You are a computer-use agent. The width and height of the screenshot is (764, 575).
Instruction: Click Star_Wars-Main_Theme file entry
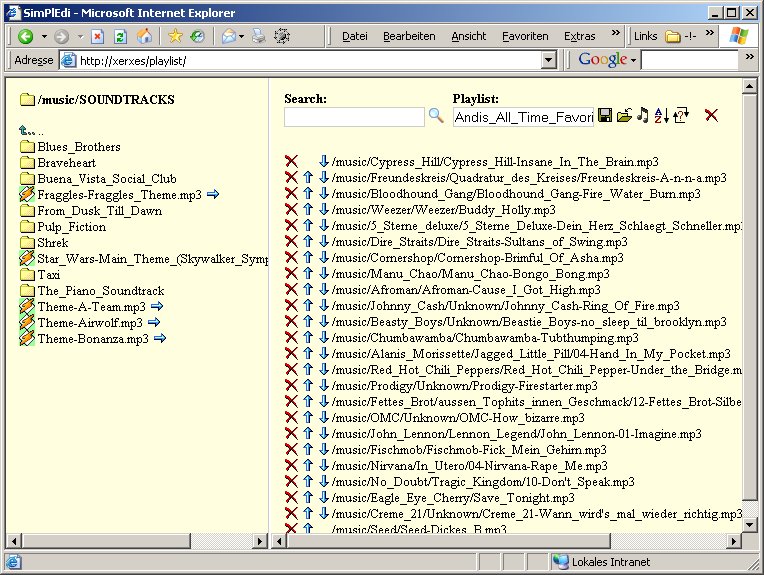click(x=152, y=259)
